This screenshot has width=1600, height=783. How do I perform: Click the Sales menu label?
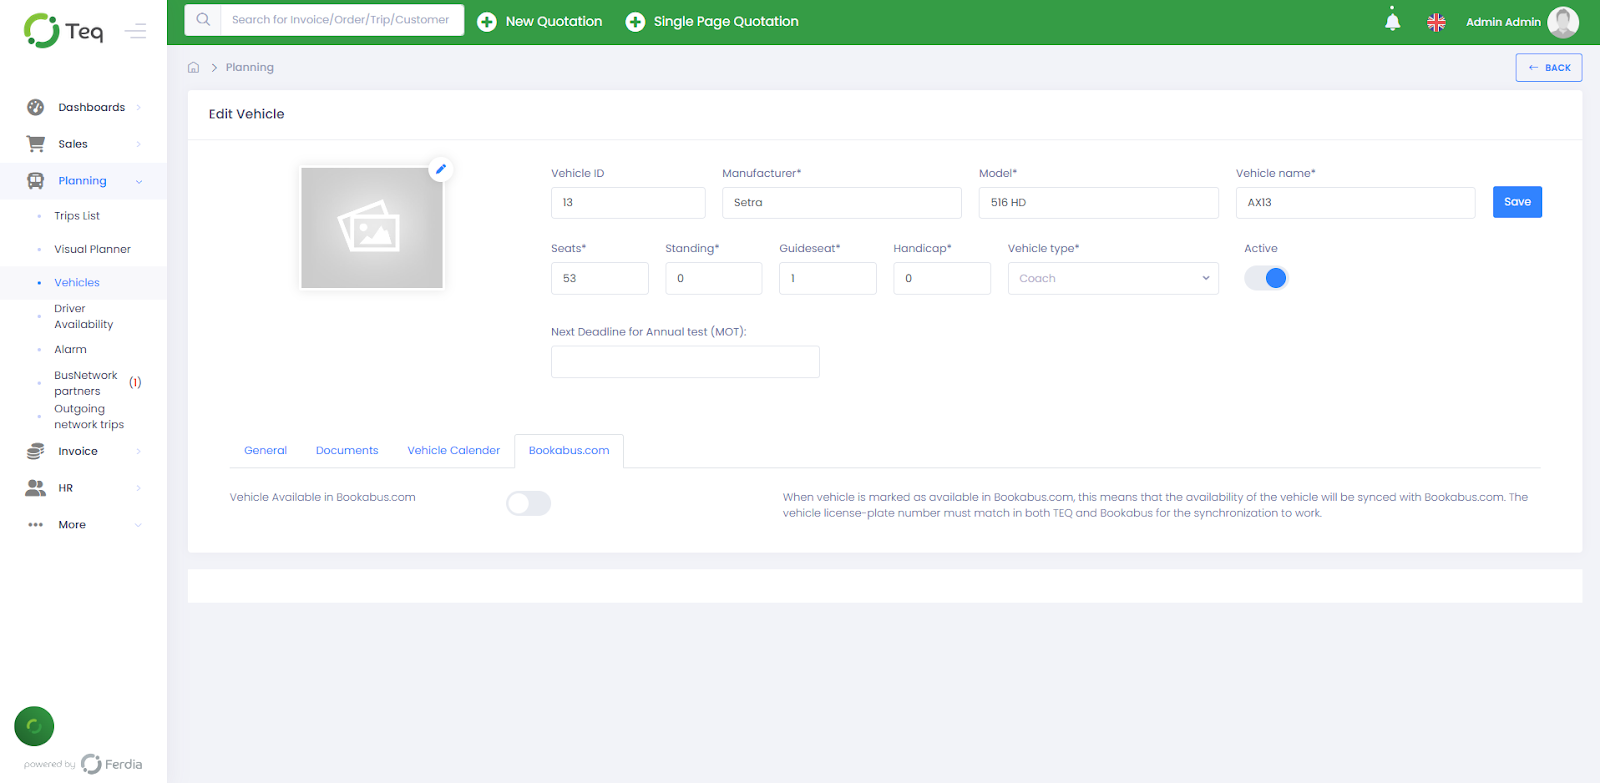point(73,144)
